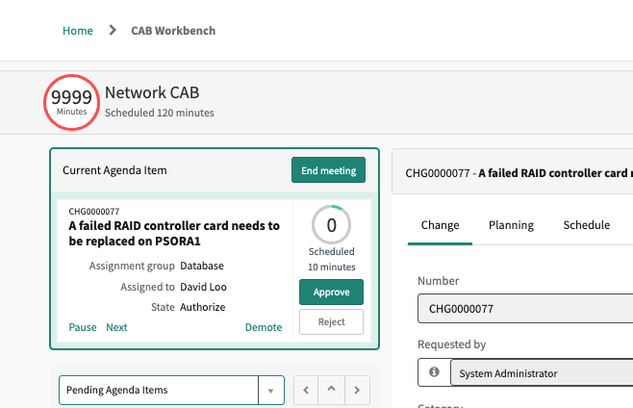This screenshot has height=408, width=633.
Task: Approve the current agenda item
Action: [x=331, y=292]
